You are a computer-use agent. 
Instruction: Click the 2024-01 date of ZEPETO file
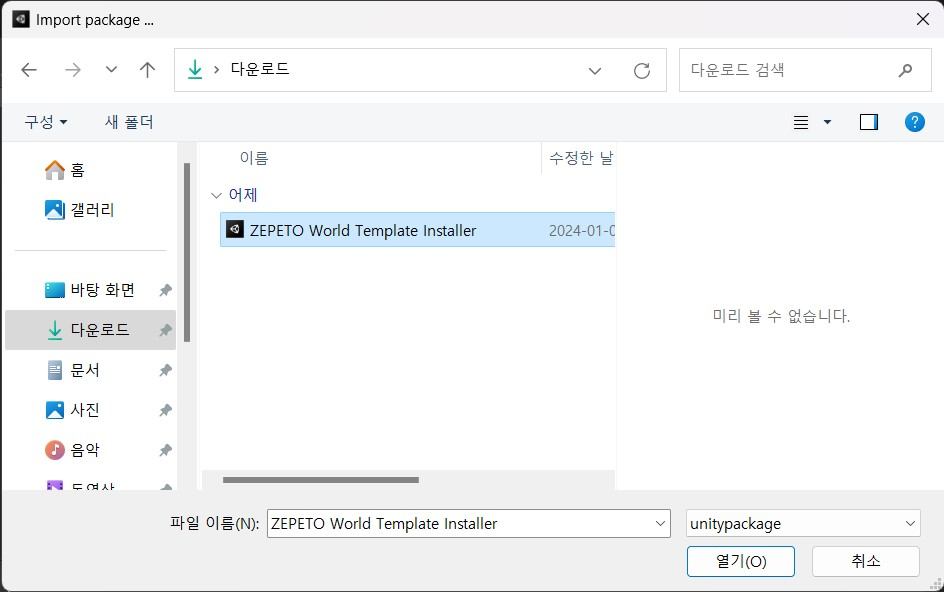coord(582,231)
